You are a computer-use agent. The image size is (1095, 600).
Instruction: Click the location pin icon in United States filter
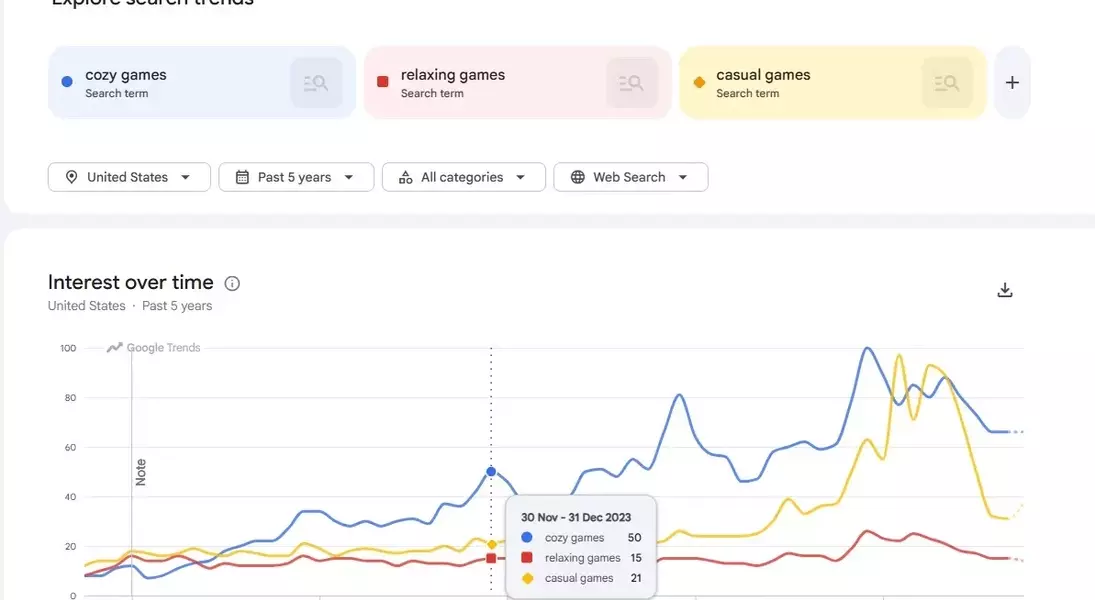[x=71, y=177]
